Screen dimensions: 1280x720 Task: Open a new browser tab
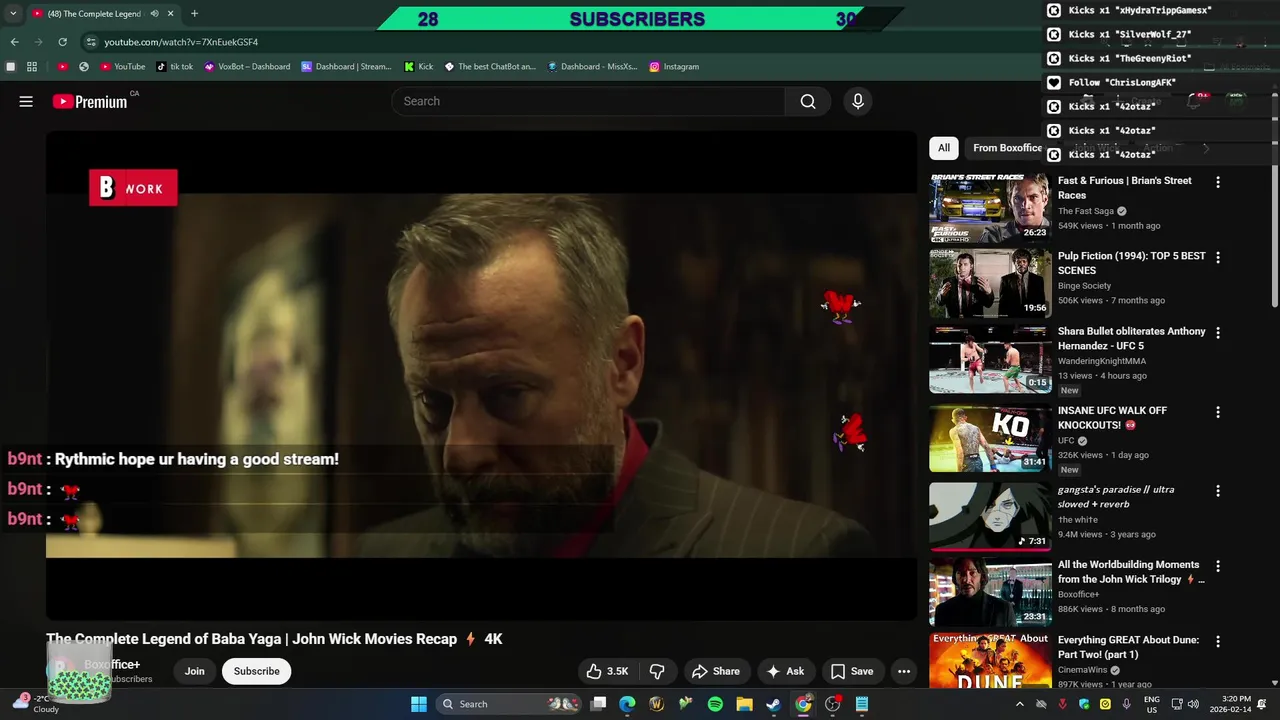194,14
